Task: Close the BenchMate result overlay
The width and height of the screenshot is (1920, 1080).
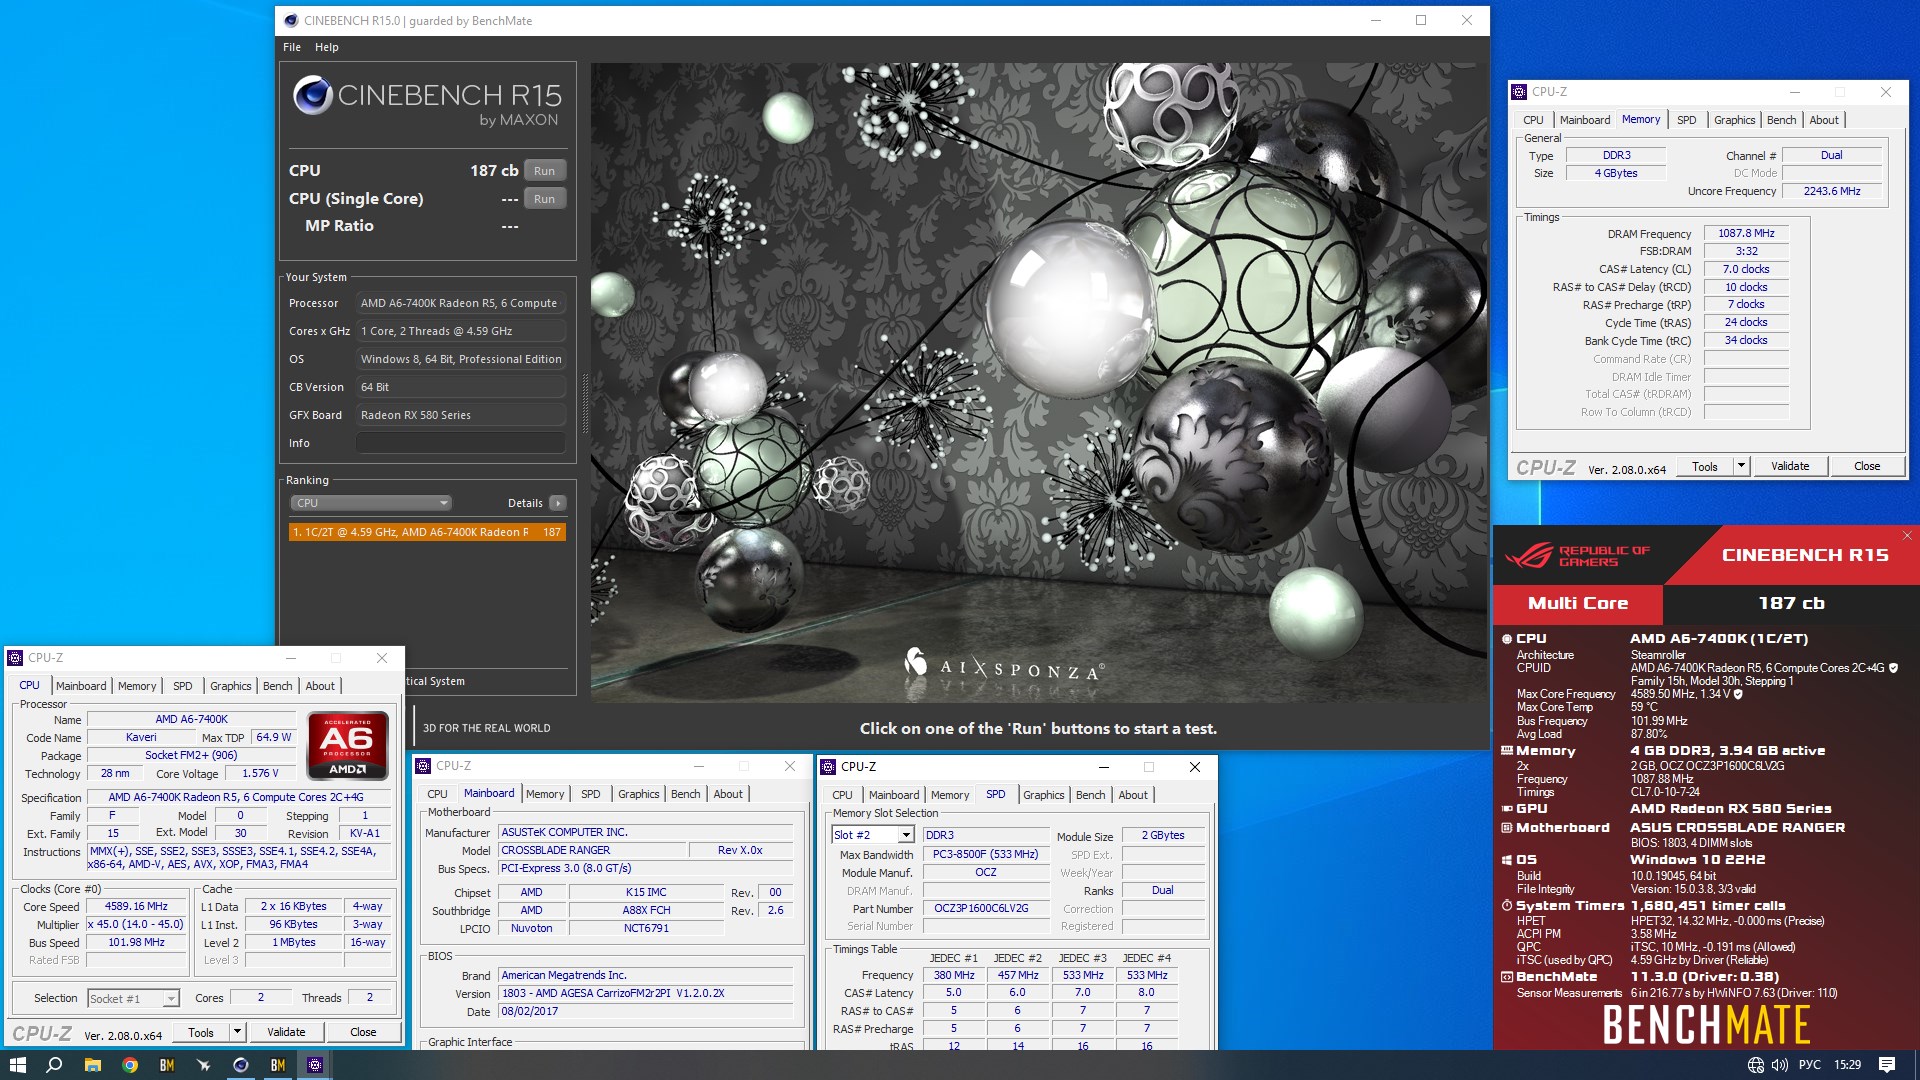Action: tap(1907, 536)
